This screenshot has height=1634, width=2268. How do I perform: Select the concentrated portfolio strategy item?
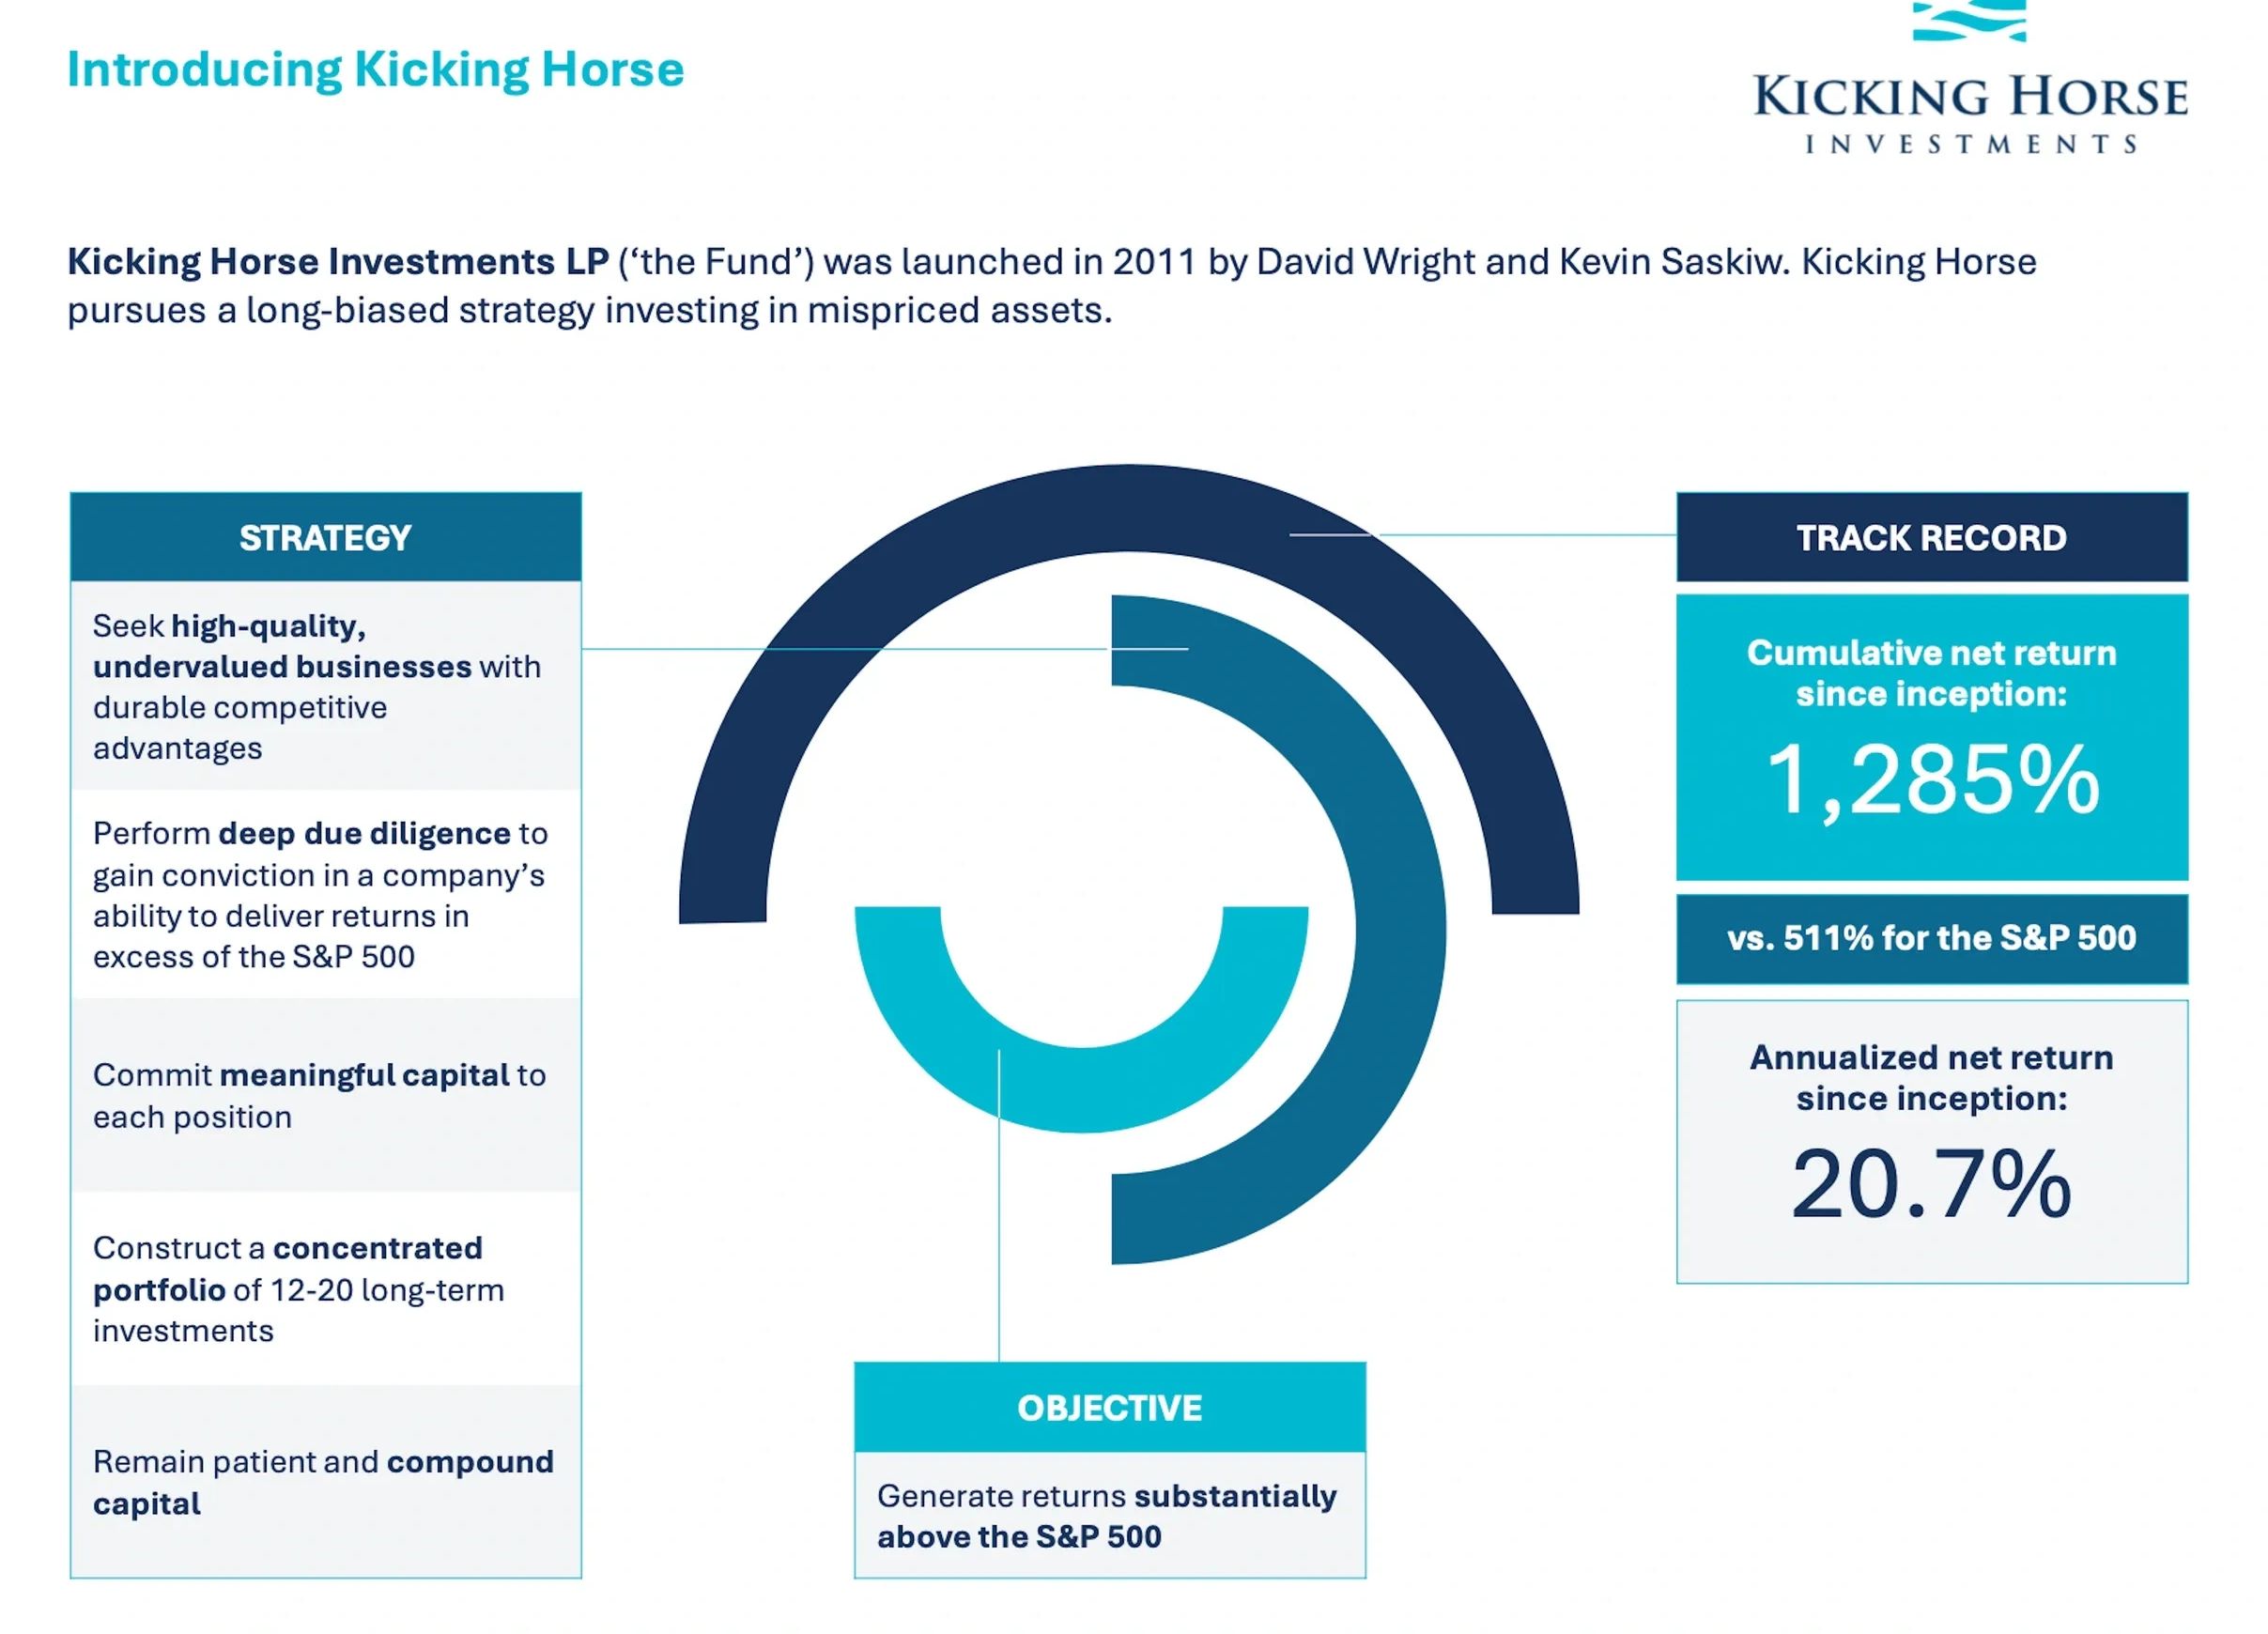(x=298, y=1289)
